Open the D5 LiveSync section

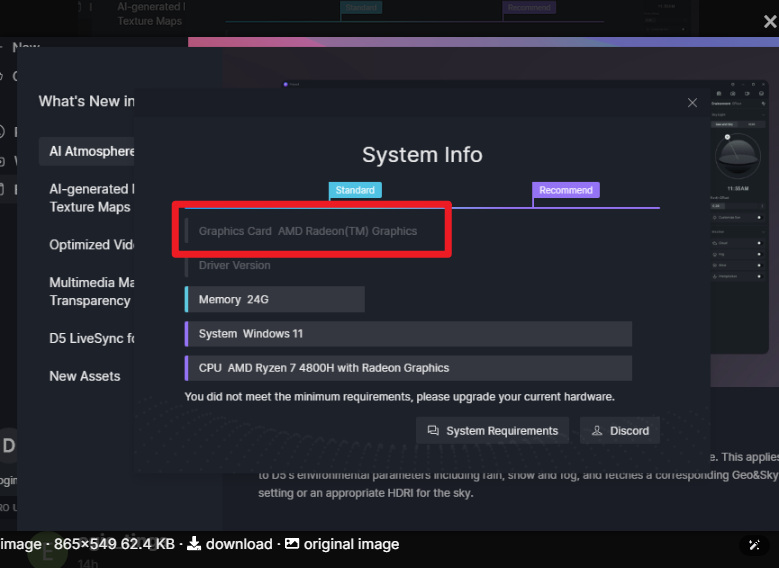coord(92,338)
